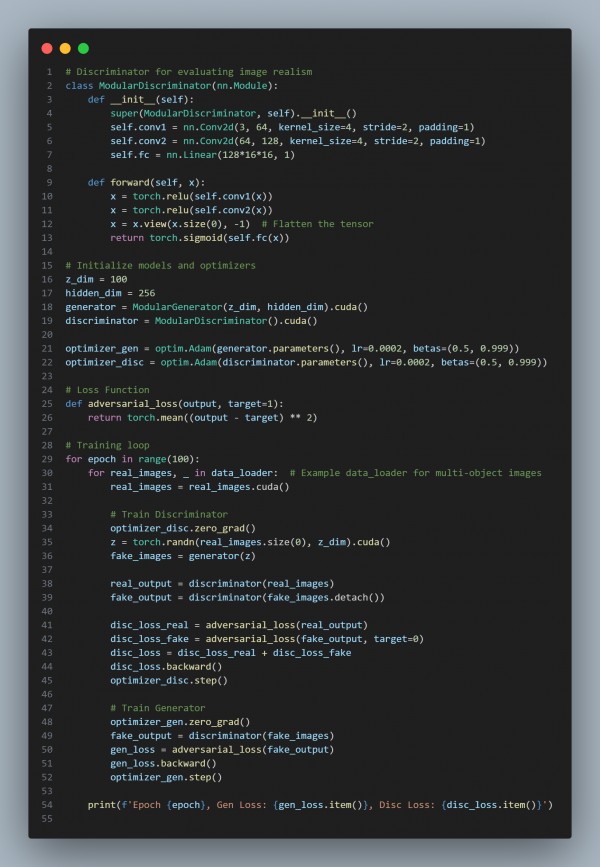This screenshot has height=867, width=600.
Task: Click the yellow minimize dot
Action: coord(65,49)
